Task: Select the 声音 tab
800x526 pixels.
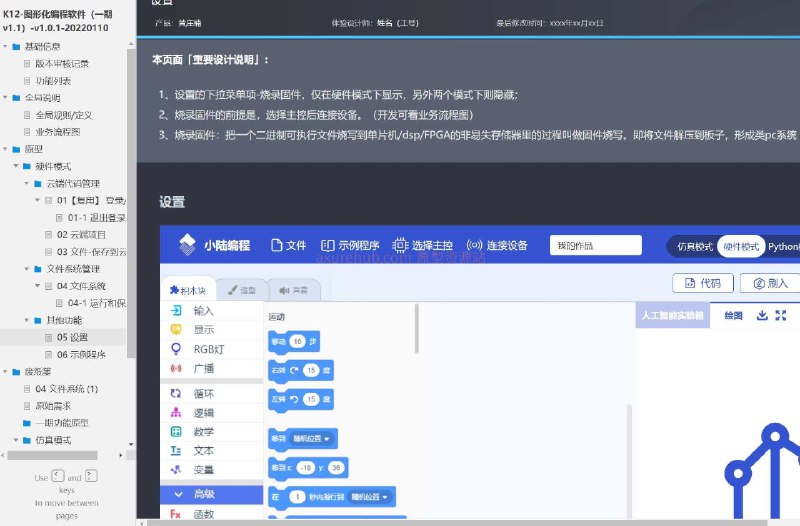Action: (x=293, y=290)
